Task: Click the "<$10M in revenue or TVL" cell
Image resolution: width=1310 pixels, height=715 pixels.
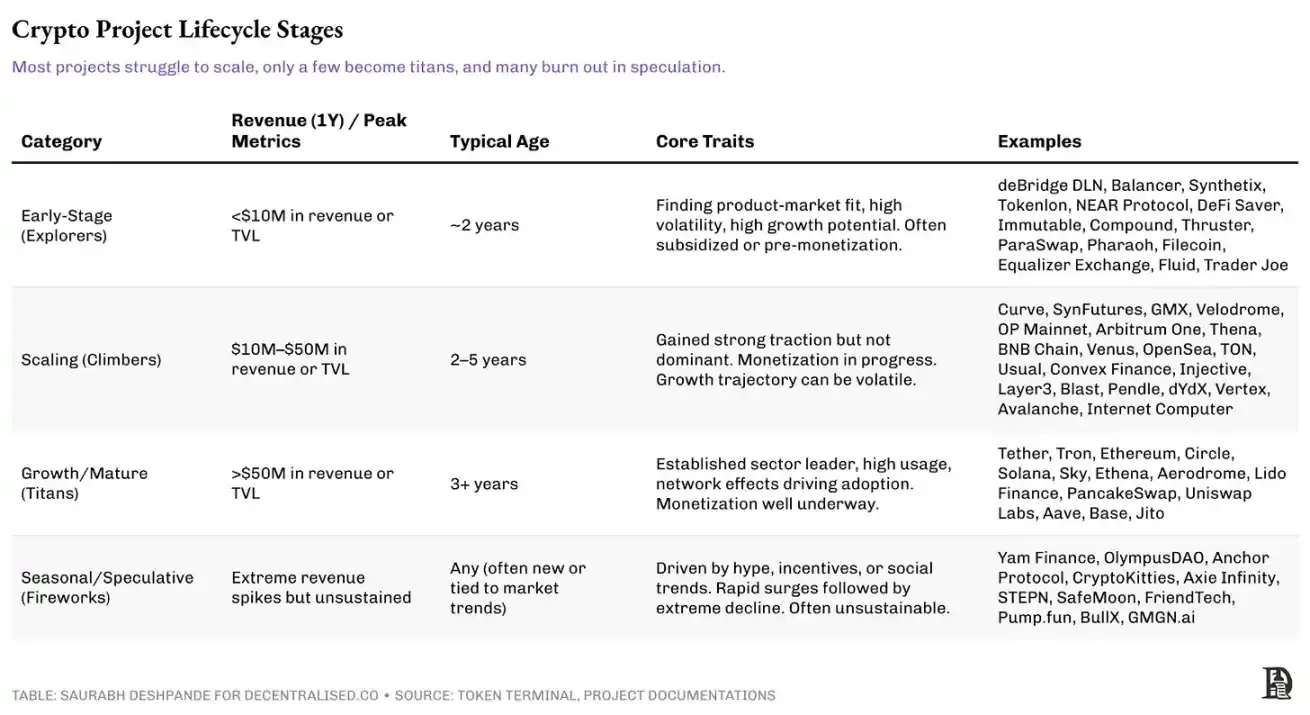Action: (x=312, y=225)
